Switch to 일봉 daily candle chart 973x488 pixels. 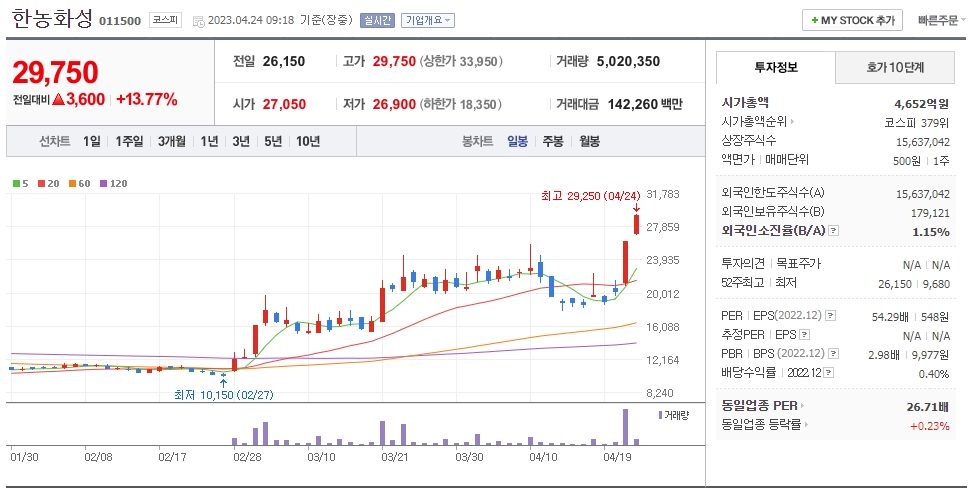517,142
